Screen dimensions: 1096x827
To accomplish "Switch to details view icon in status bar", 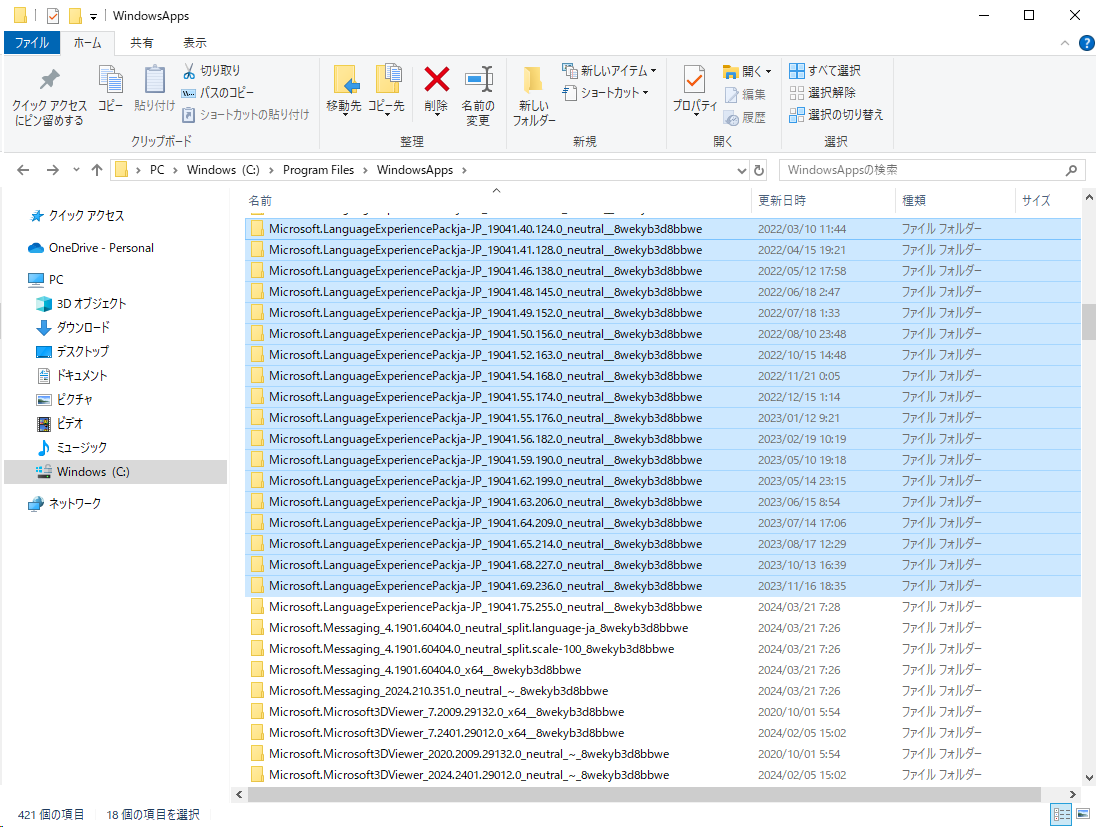I will pos(1062,814).
